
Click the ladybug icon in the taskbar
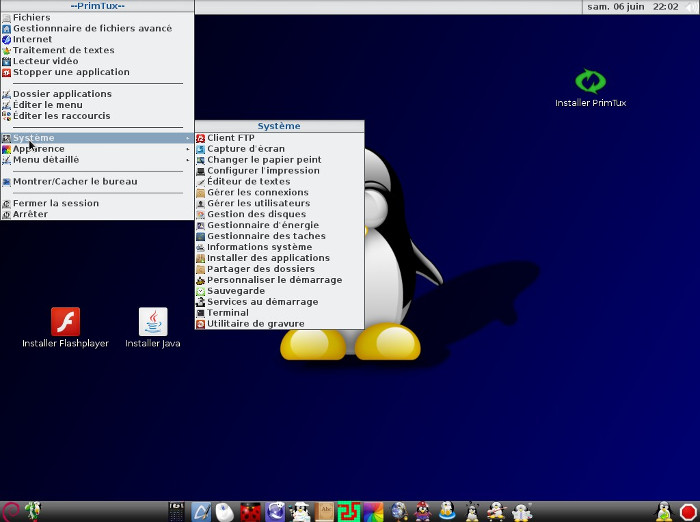[251, 512]
